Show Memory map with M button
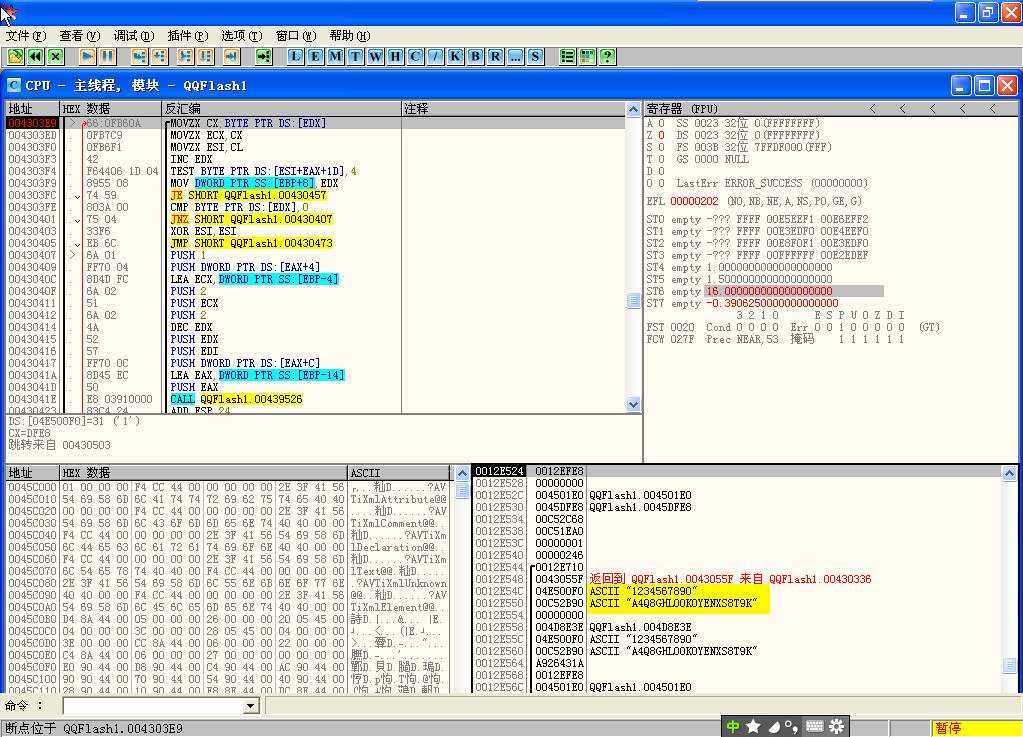This screenshot has width=1023, height=737. tap(335, 56)
